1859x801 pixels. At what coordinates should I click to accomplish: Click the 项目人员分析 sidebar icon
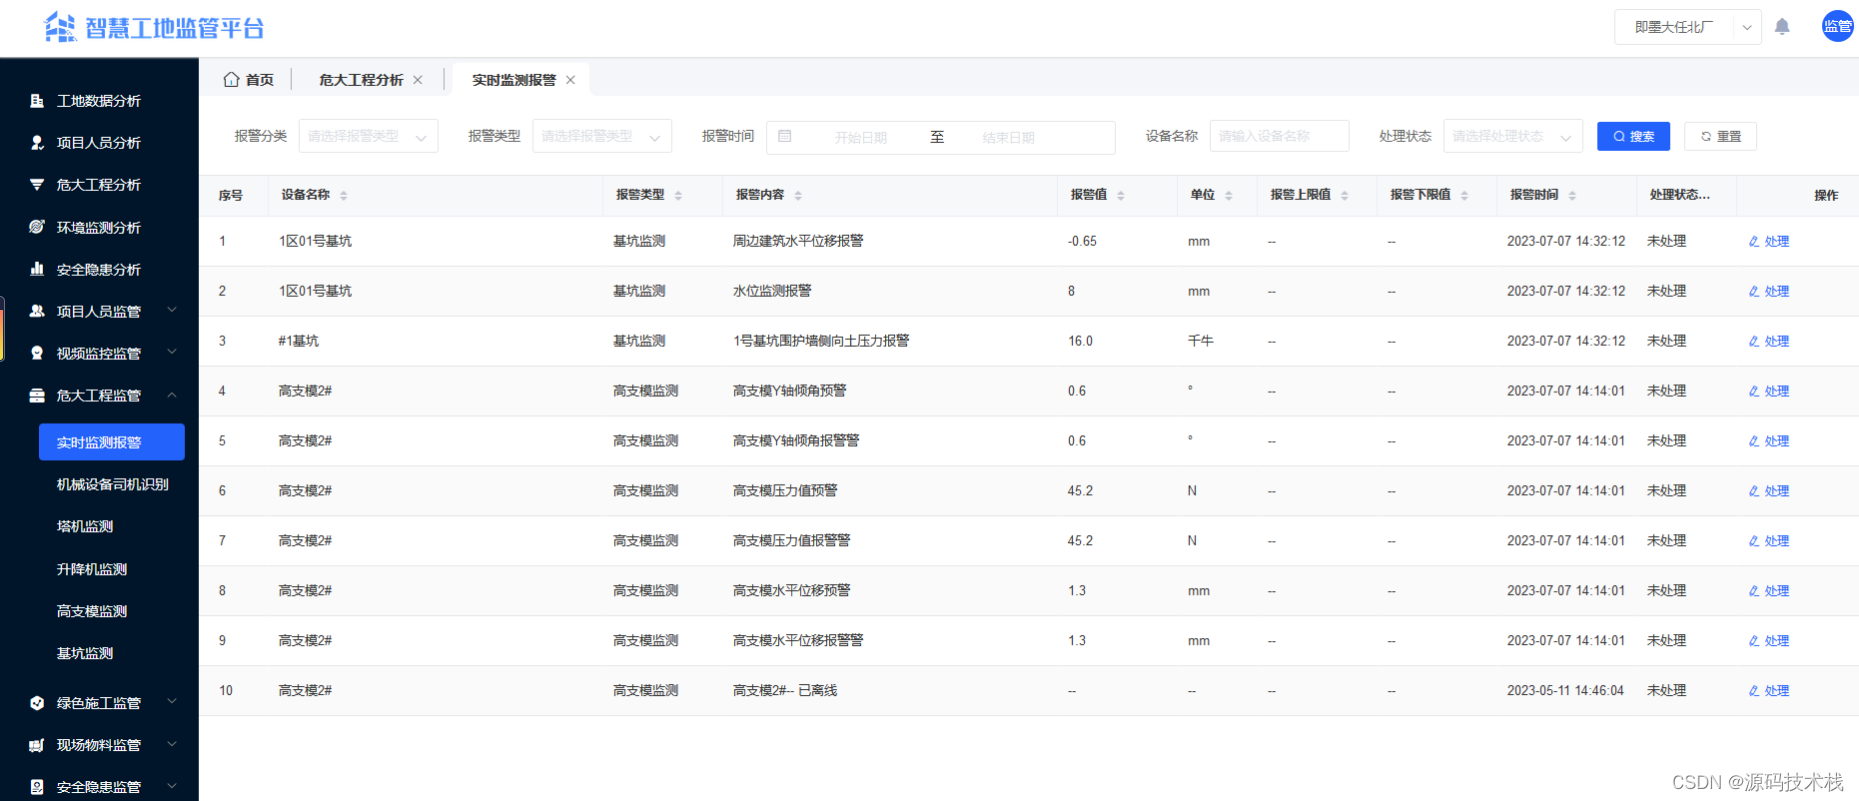(x=37, y=143)
